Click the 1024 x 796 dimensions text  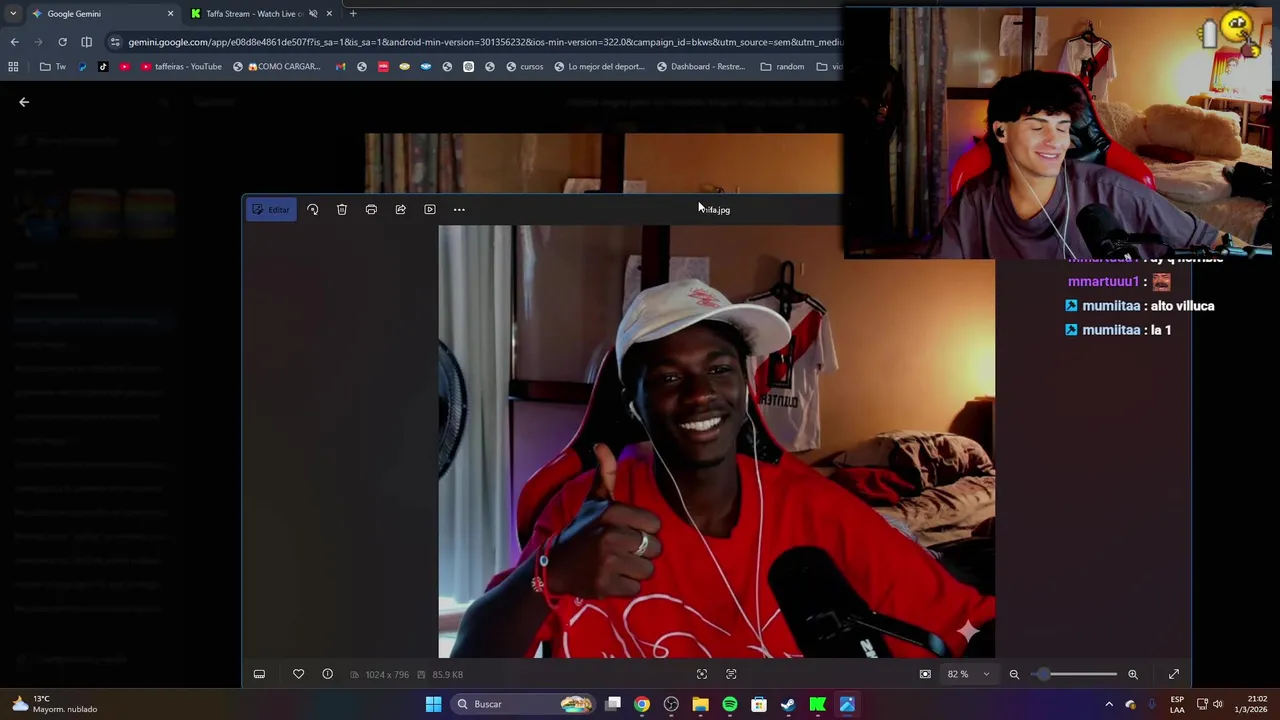(x=386, y=675)
